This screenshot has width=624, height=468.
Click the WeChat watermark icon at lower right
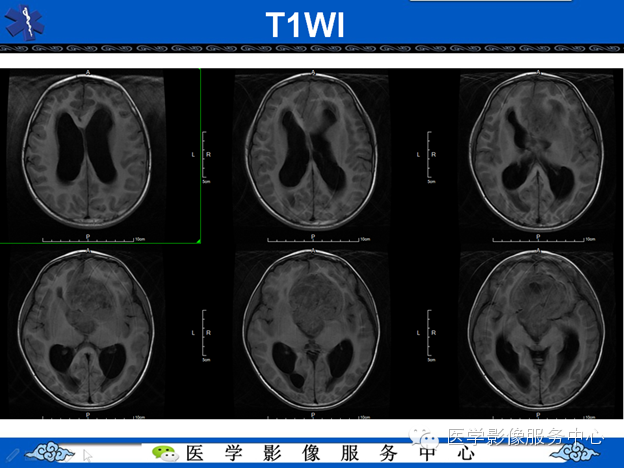tap(425, 439)
